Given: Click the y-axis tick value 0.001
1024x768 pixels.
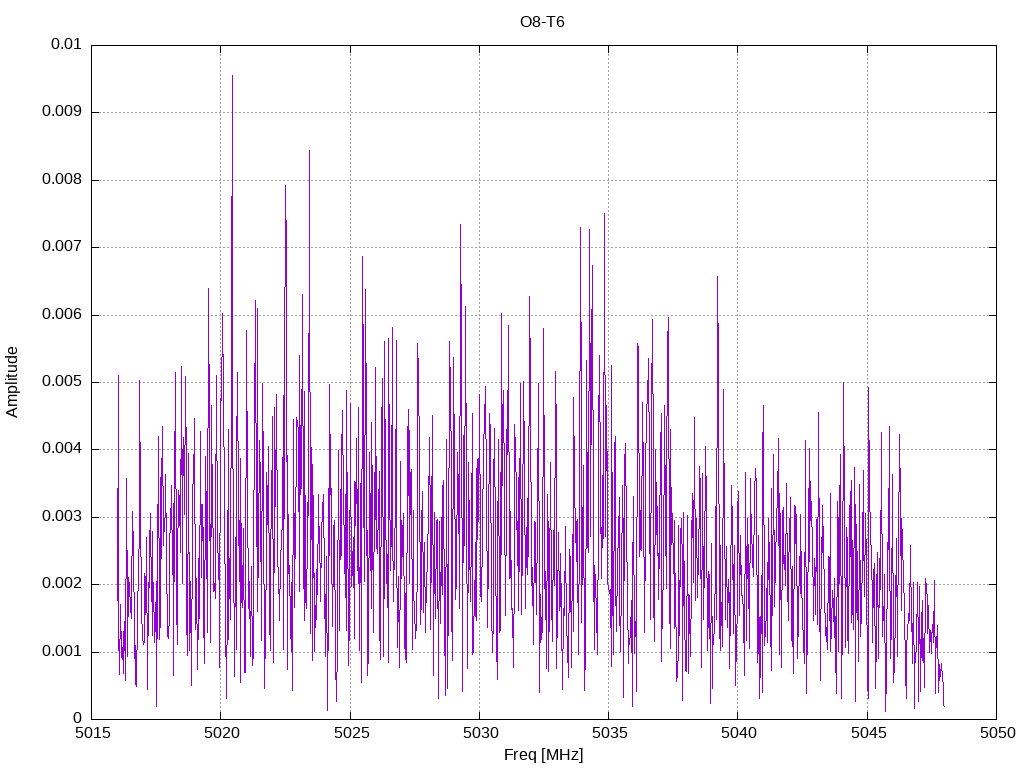Looking at the screenshot, I should pos(62,651).
